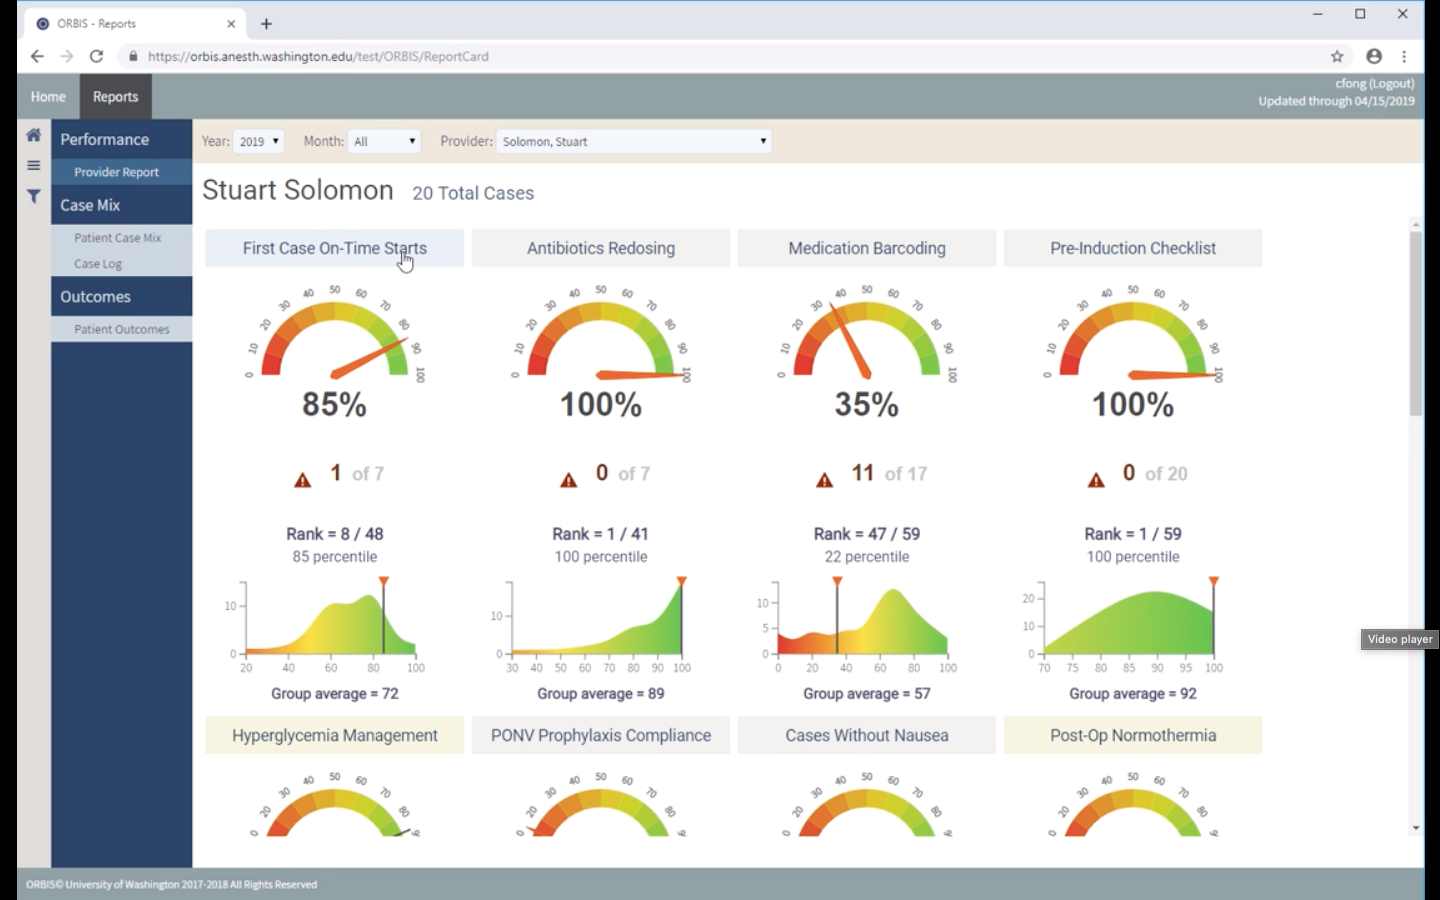
Task: Open Provider Report in sidebar
Action: coord(122,172)
